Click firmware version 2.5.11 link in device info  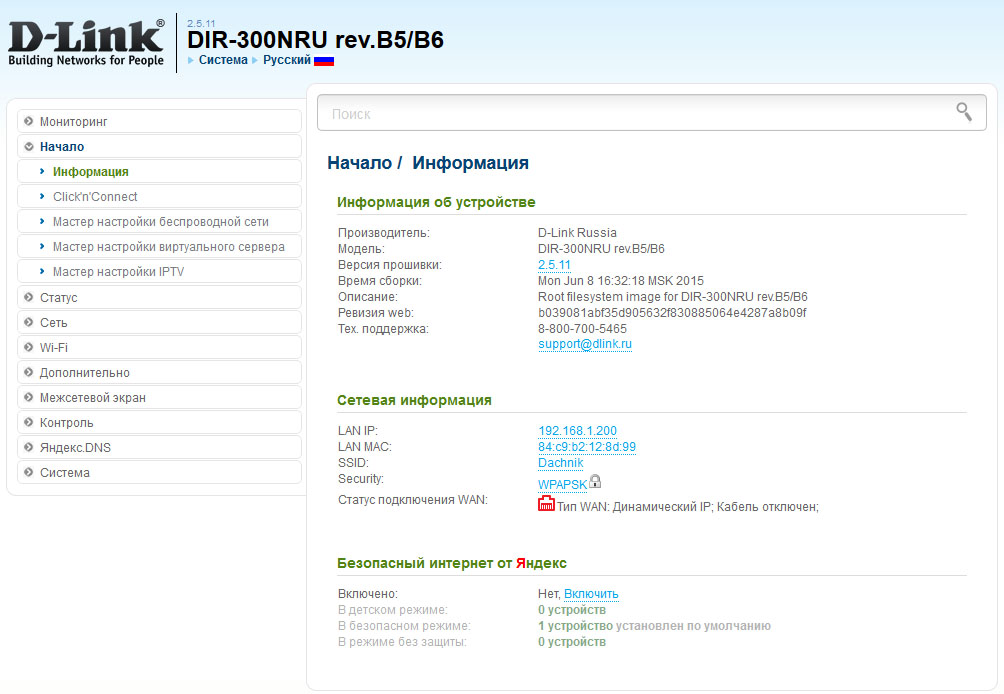pos(554,264)
